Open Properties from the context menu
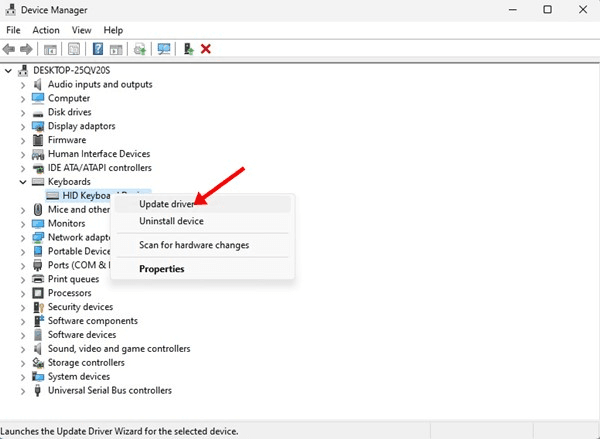 click(202, 269)
